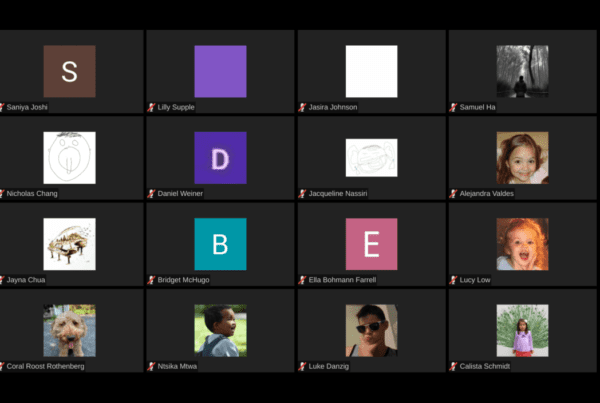The width and height of the screenshot is (600, 403).
Task: Click muted microphone icon next to Lilly Supple
Action: (x=152, y=107)
